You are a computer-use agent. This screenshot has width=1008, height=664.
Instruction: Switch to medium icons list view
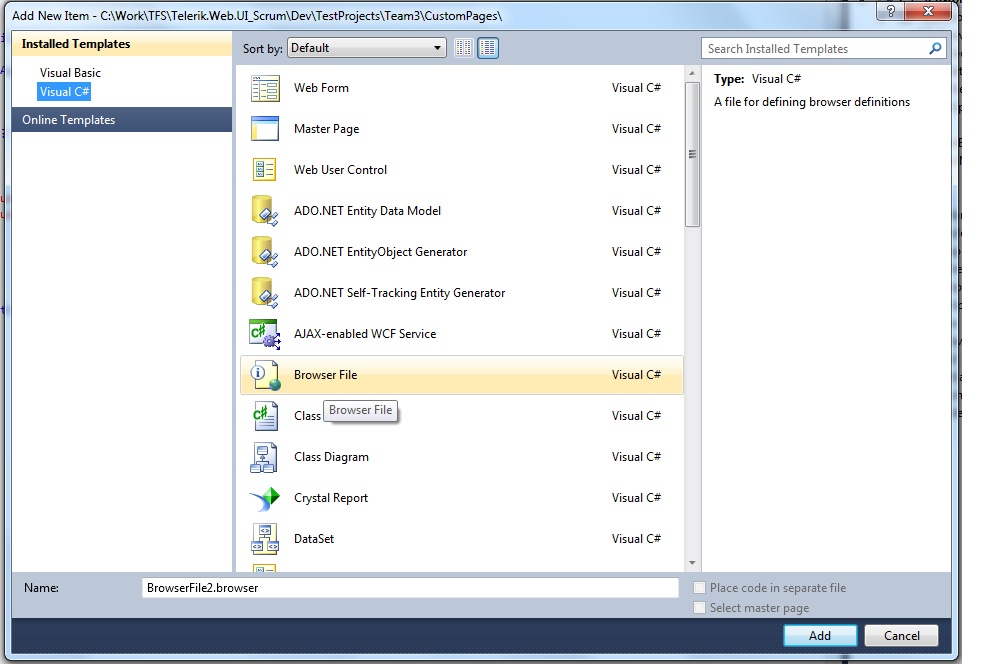coord(488,48)
